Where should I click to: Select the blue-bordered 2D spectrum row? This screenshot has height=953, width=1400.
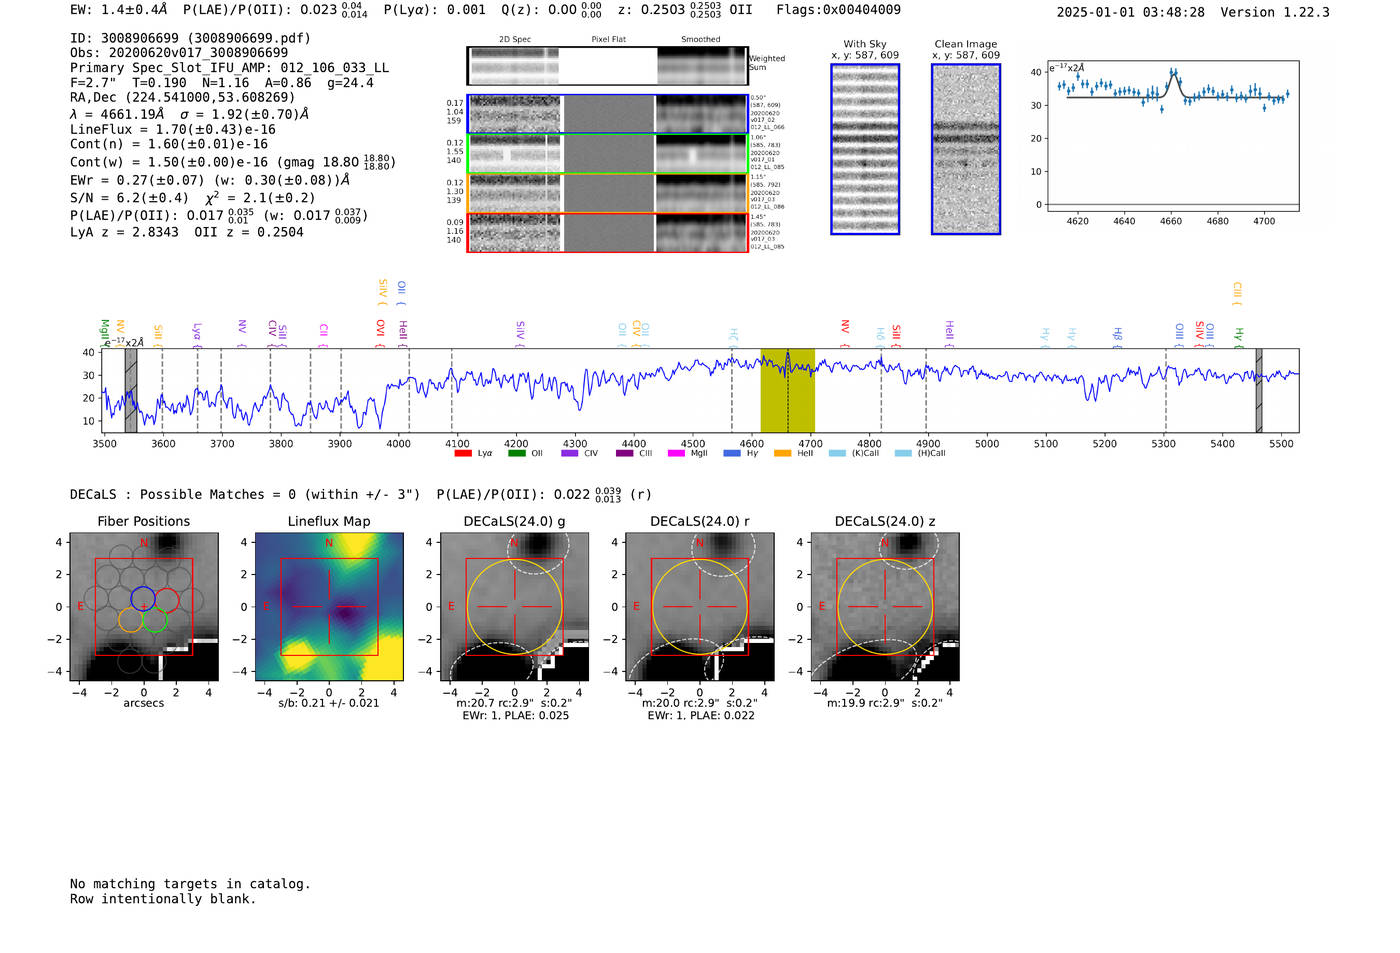click(x=608, y=114)
